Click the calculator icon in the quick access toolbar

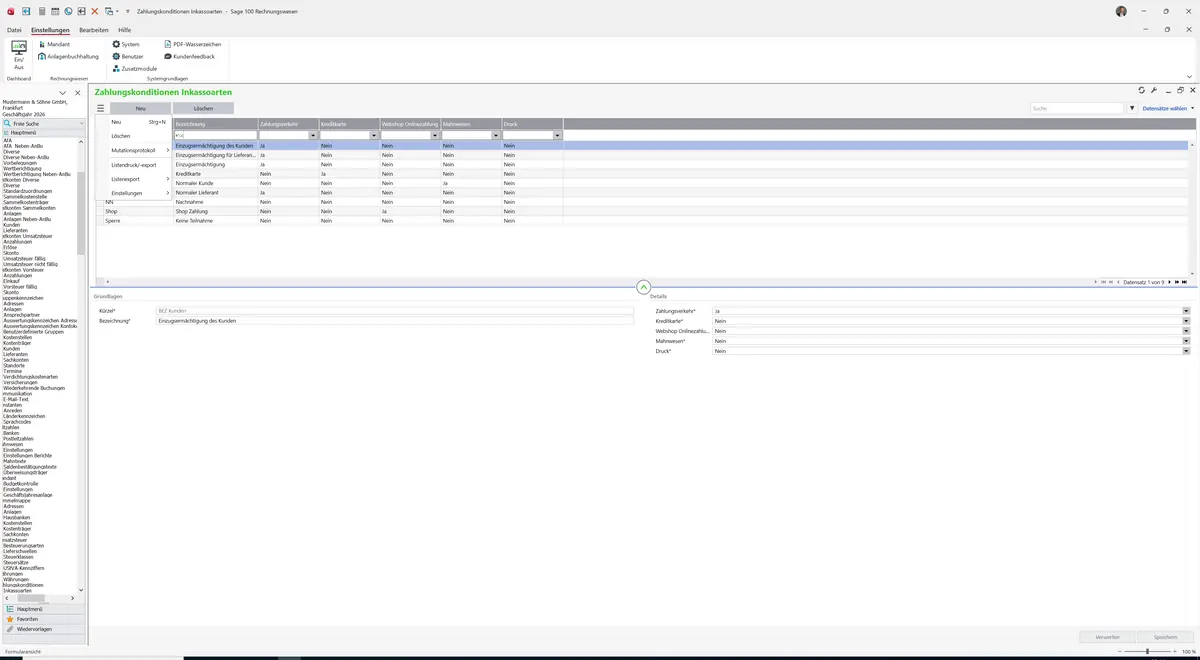[41, 11]
